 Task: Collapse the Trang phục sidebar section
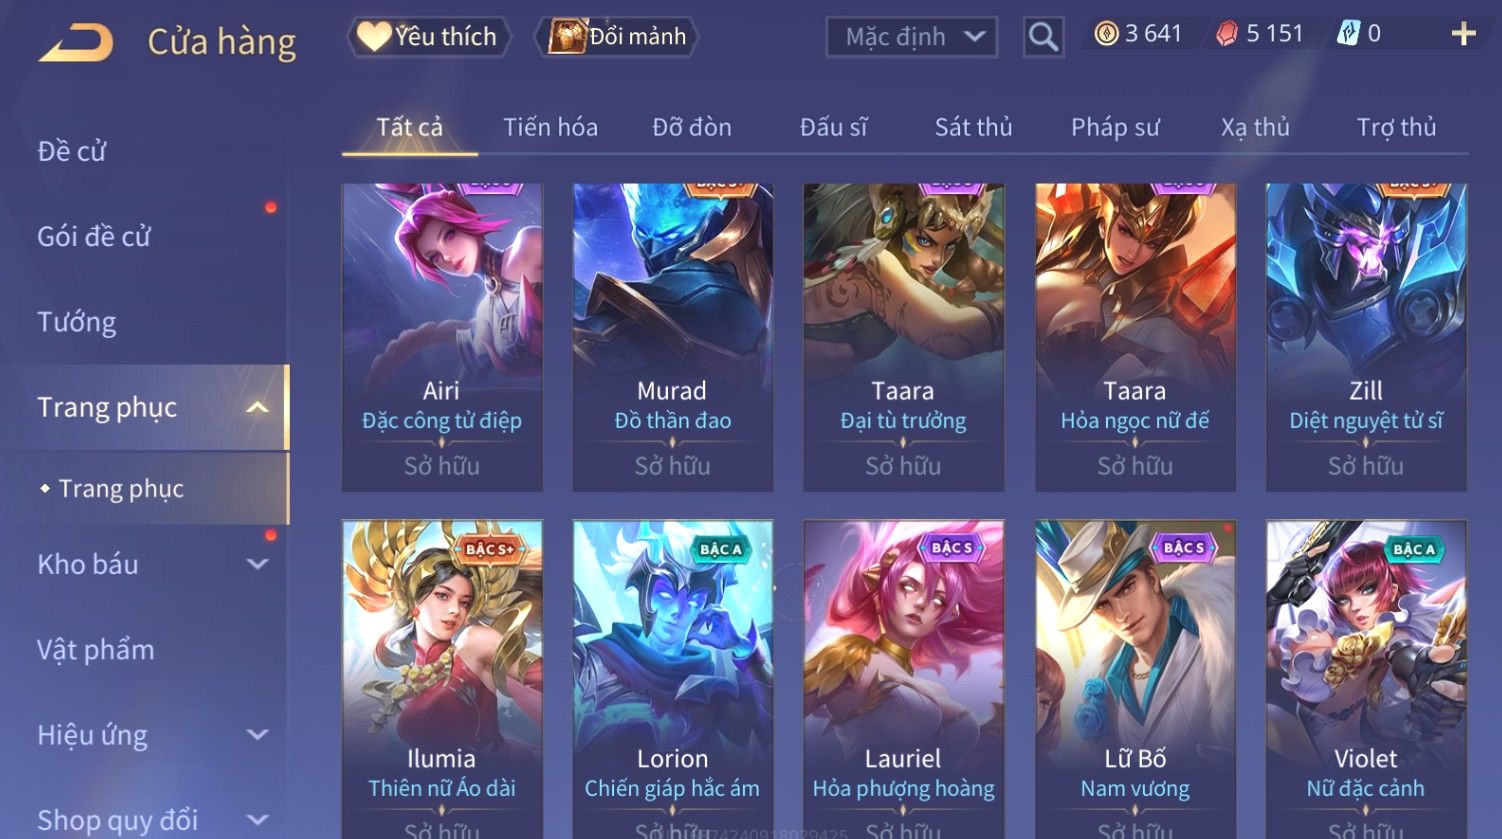coord(257,408)
